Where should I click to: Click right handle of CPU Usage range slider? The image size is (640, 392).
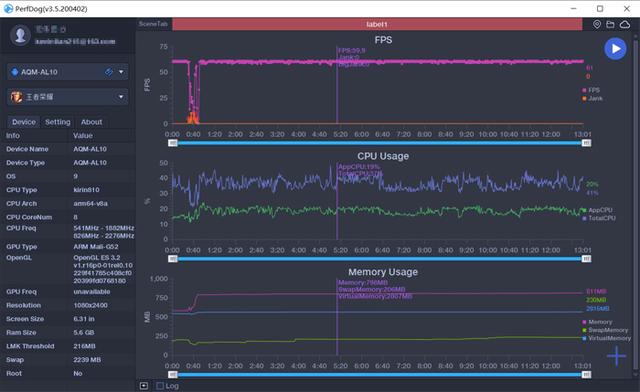point(587,259)
